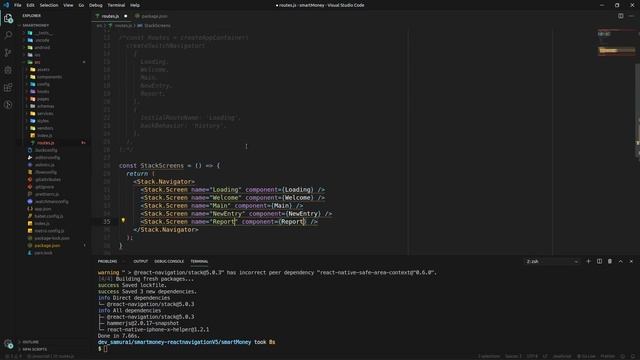Image resolution: width=640 pixels, height=360 pixels.
Task: Collapse the src folder
Action: tap(37, 62)
